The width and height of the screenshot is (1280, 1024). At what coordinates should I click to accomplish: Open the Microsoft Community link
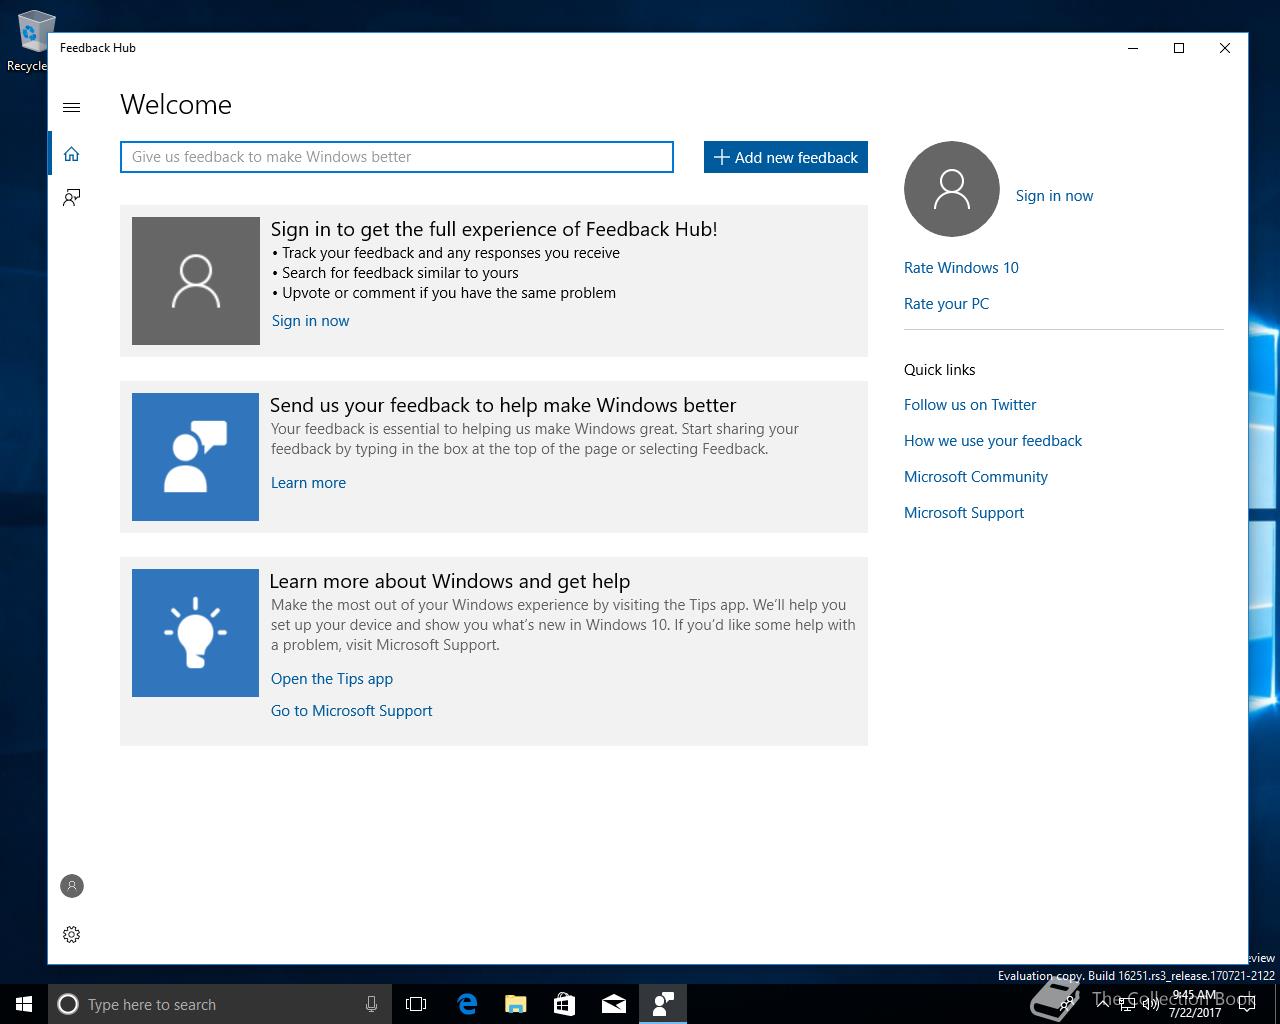click(976, 477)
